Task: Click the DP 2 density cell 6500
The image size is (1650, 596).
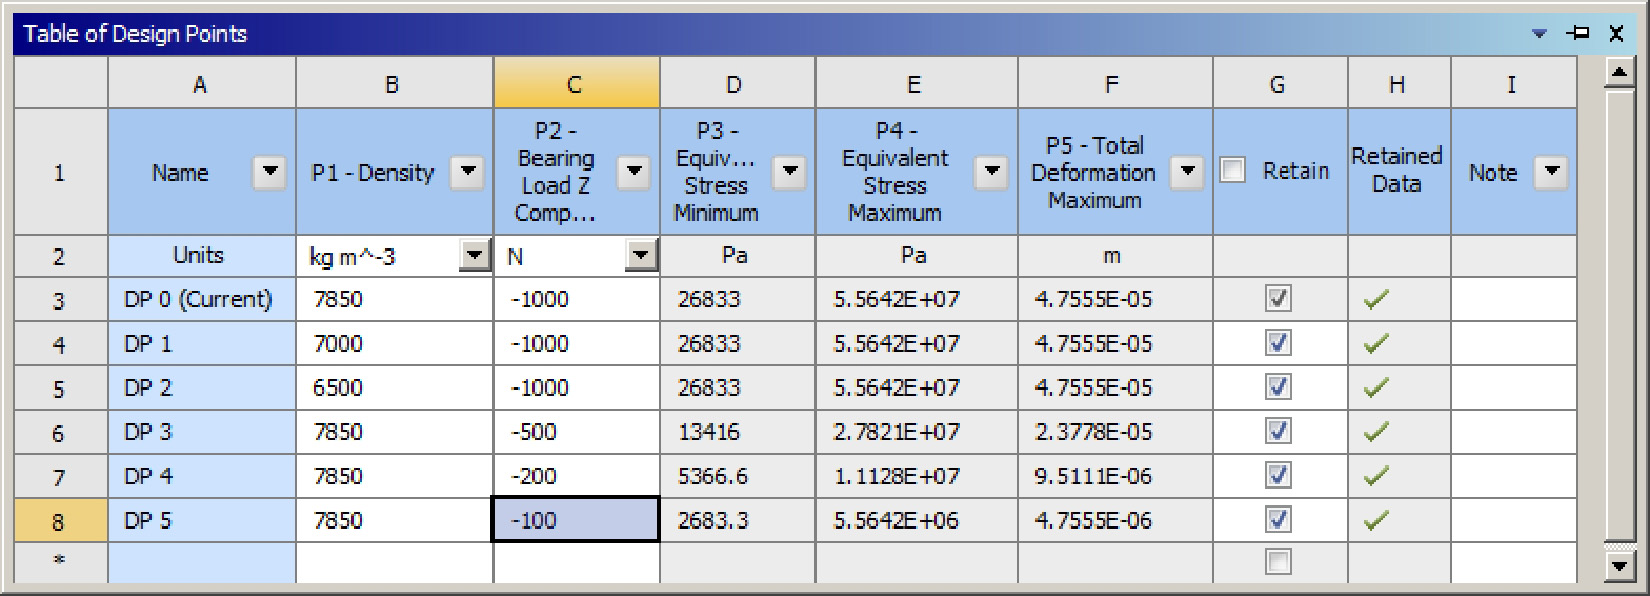Action: [393, 388]
